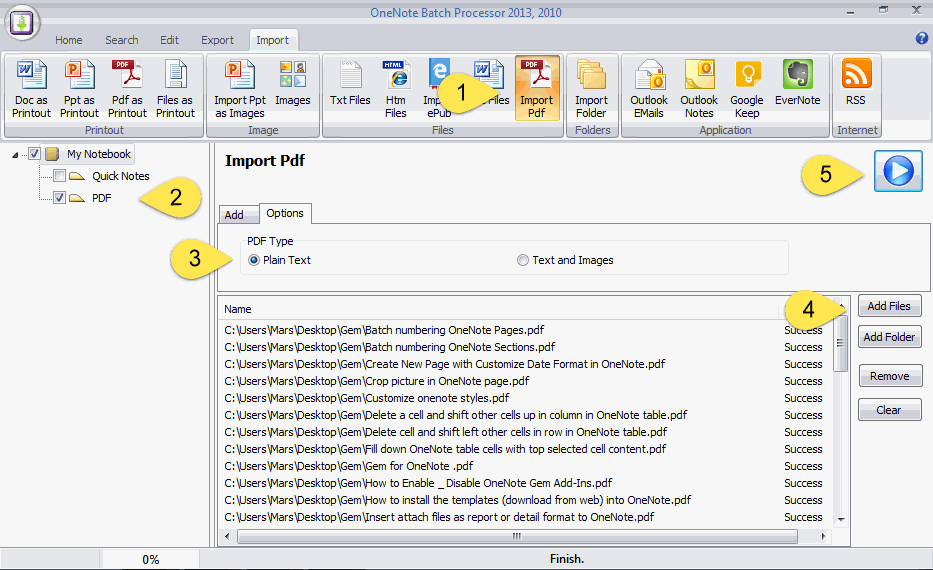Click the Name column header
Viewport: 933px width, 570px height.
point(499,309)
